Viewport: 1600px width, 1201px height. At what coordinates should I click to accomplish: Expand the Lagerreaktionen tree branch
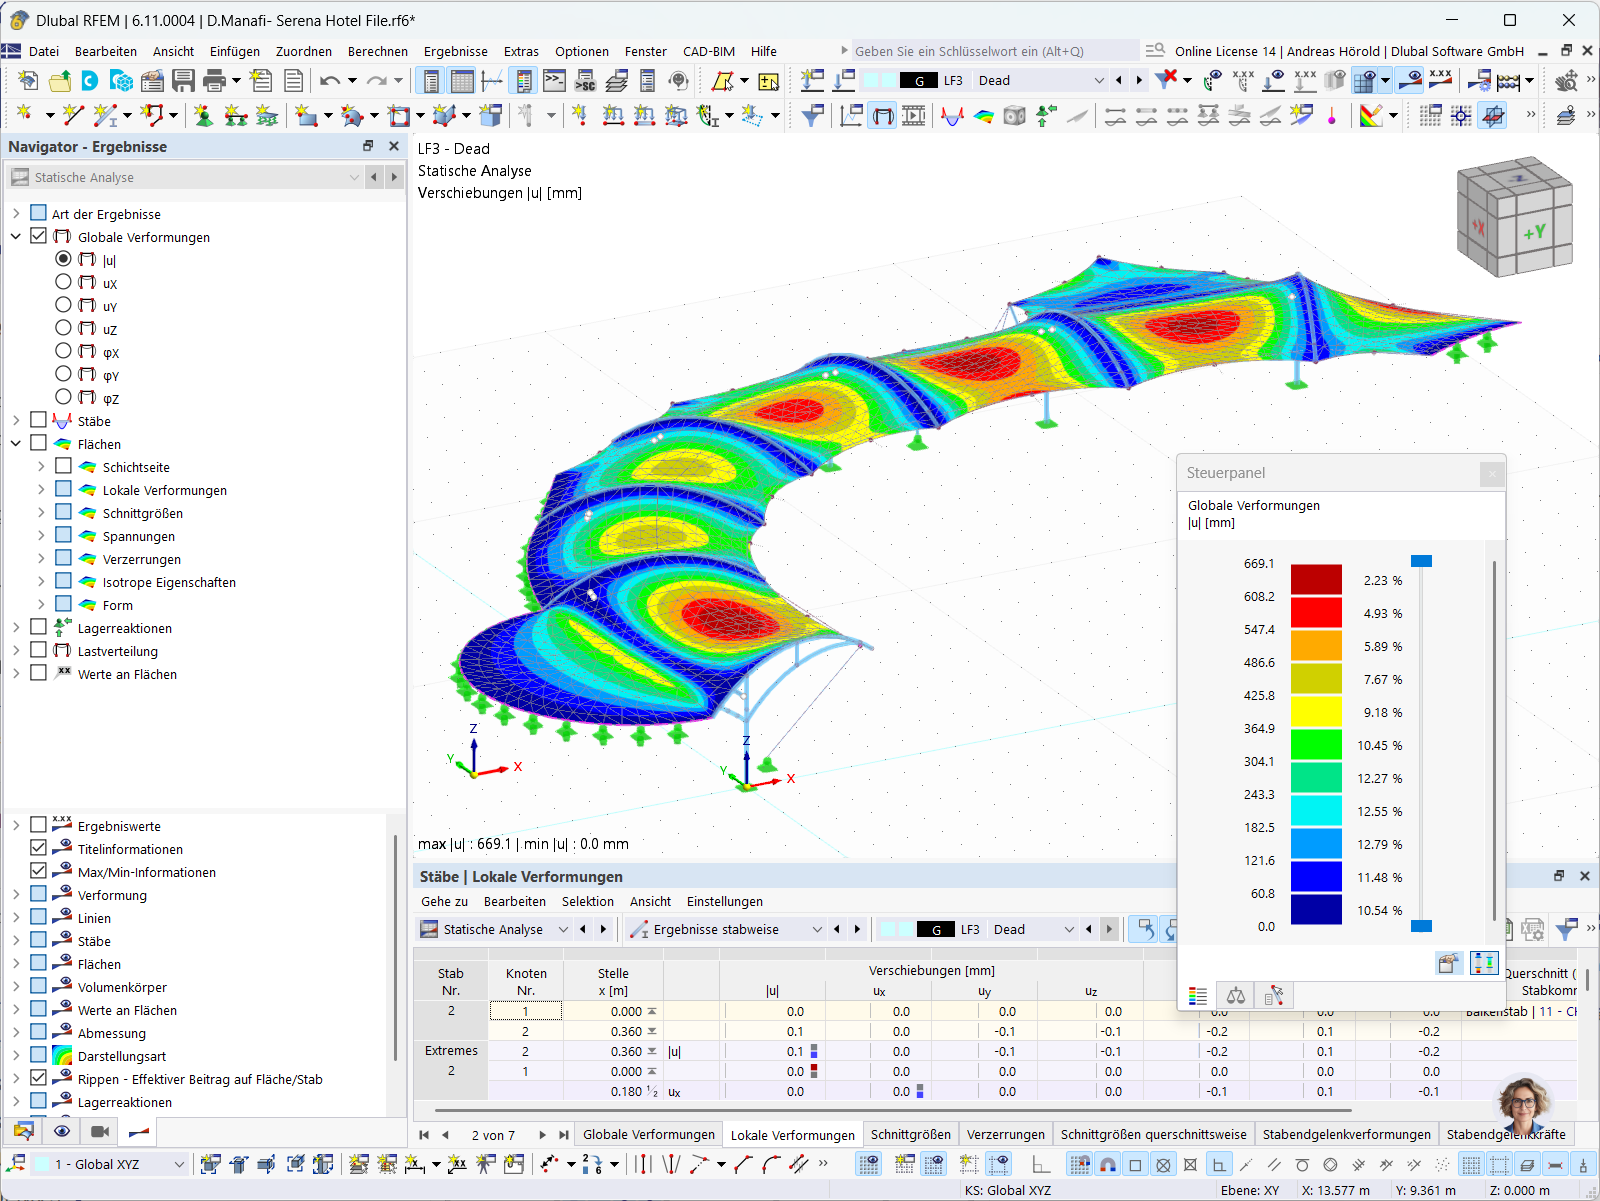click(x=15, y=627)
